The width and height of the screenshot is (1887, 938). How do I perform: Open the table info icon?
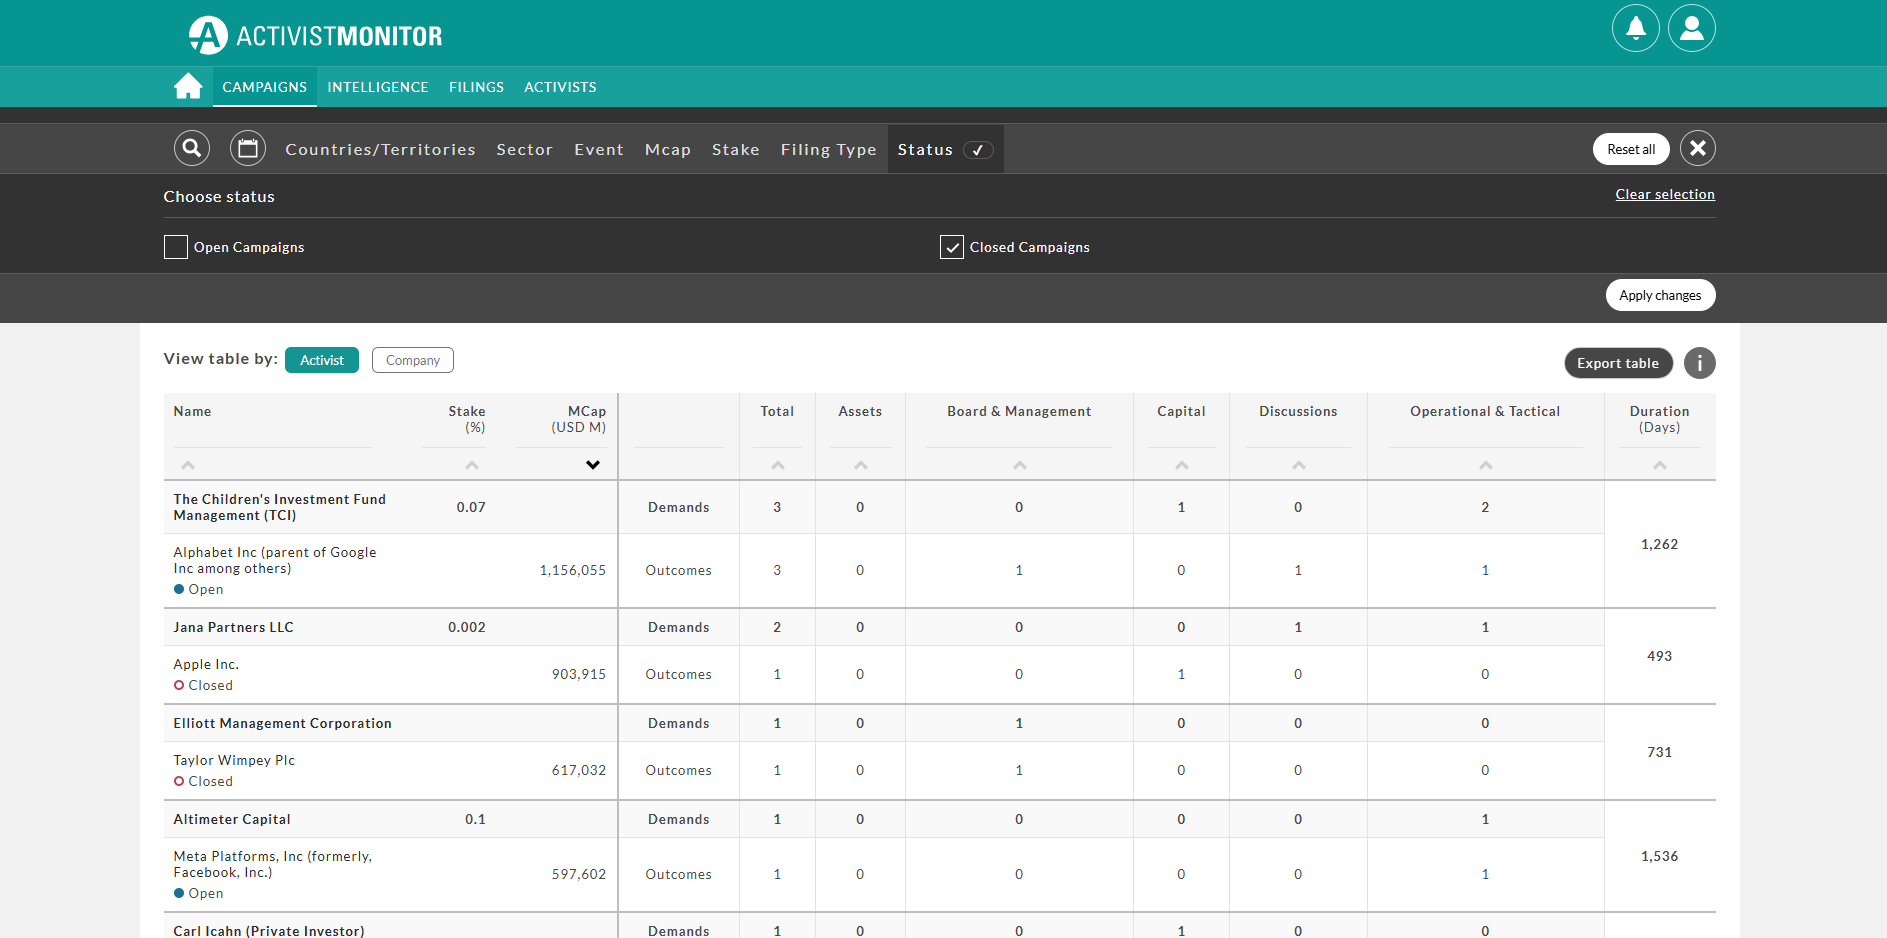point(1699,363)
